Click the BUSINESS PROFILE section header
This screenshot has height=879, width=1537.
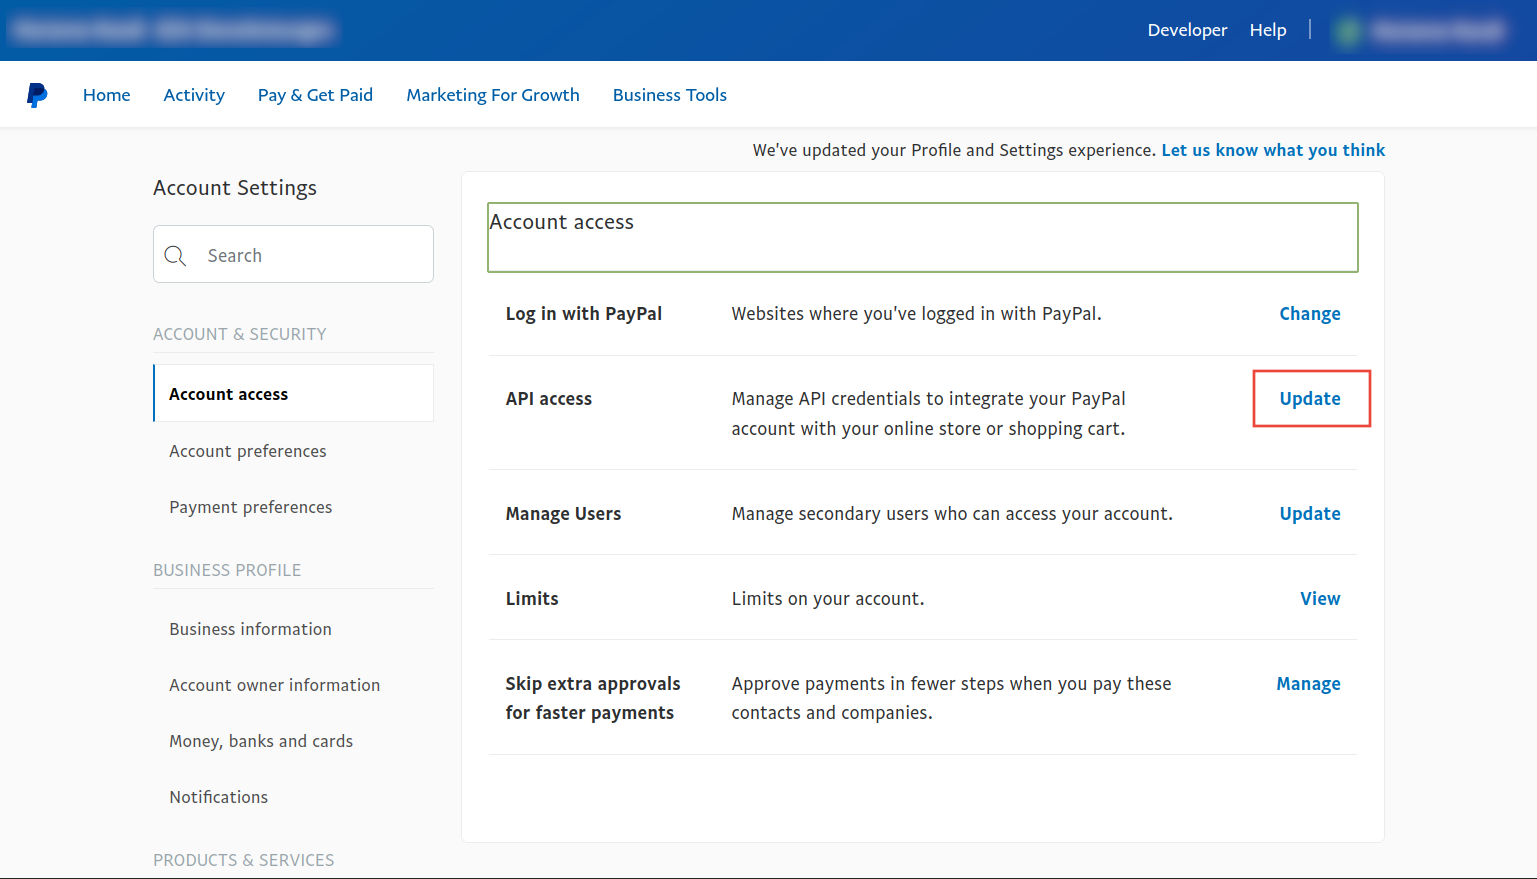tap(227, 570)
